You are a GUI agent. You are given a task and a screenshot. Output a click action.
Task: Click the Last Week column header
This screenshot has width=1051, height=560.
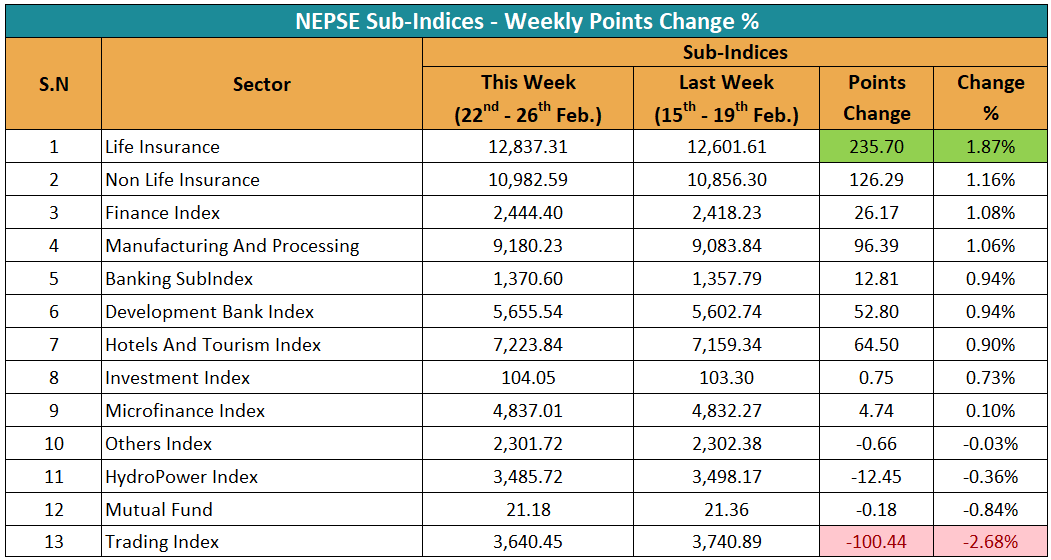[726, 98]
